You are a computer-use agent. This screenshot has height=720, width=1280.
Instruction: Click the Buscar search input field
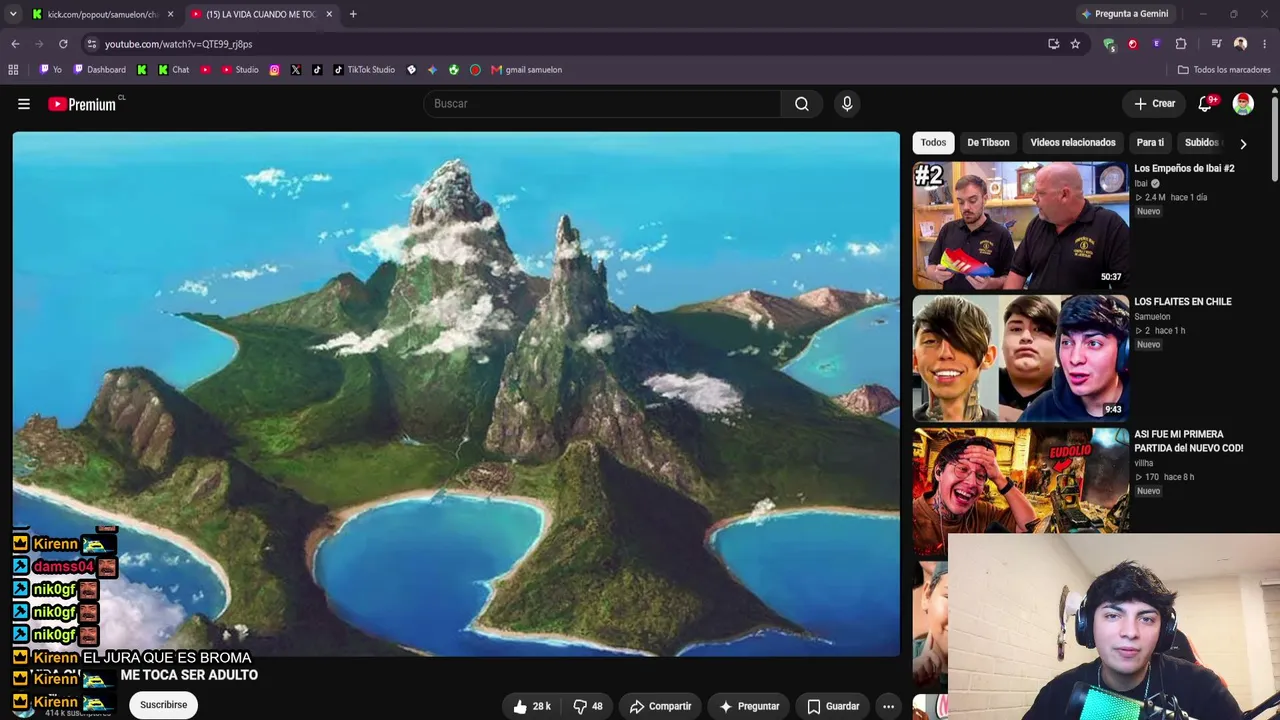[x=602, y=104]
